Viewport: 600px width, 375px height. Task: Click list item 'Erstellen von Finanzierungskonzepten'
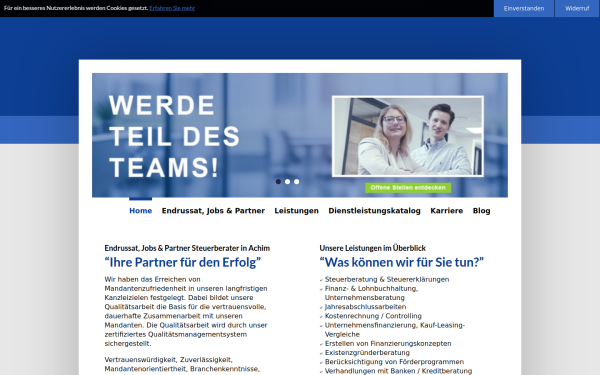(x=388, y=344)
